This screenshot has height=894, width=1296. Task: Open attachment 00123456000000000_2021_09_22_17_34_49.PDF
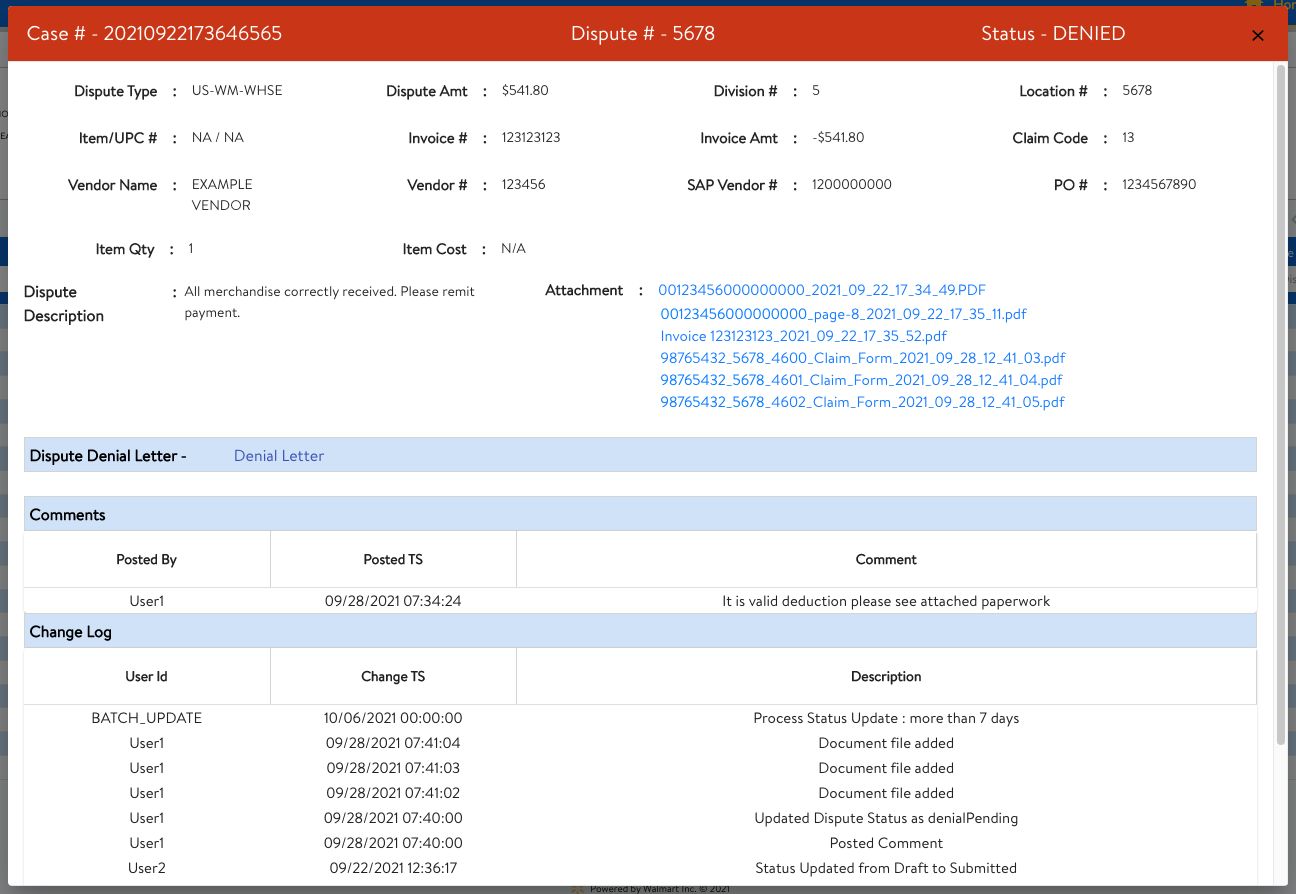pyautogui.click(x=822, y=290)
